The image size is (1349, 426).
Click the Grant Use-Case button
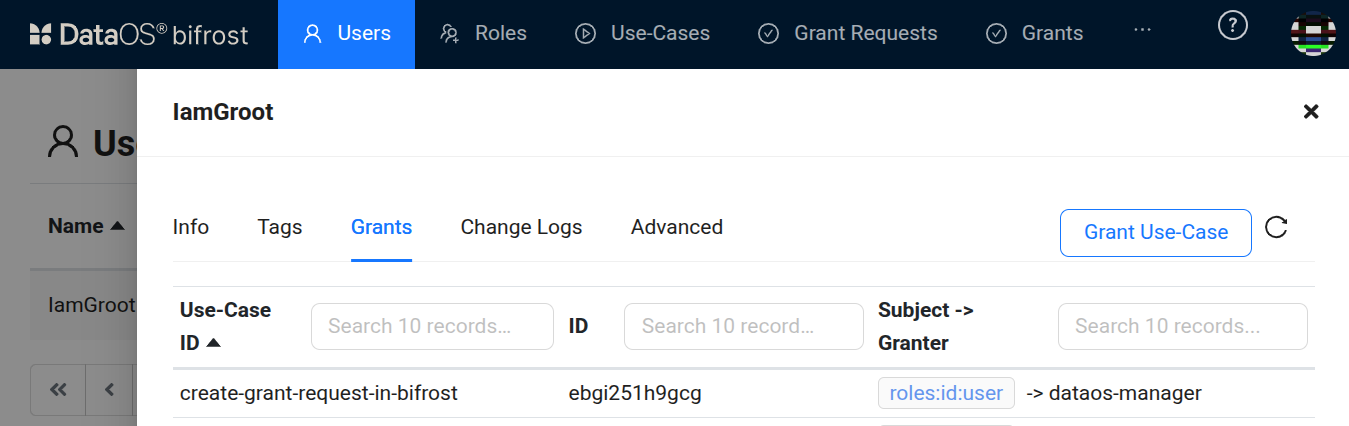pyautogui.click(x=1155, y=232)
